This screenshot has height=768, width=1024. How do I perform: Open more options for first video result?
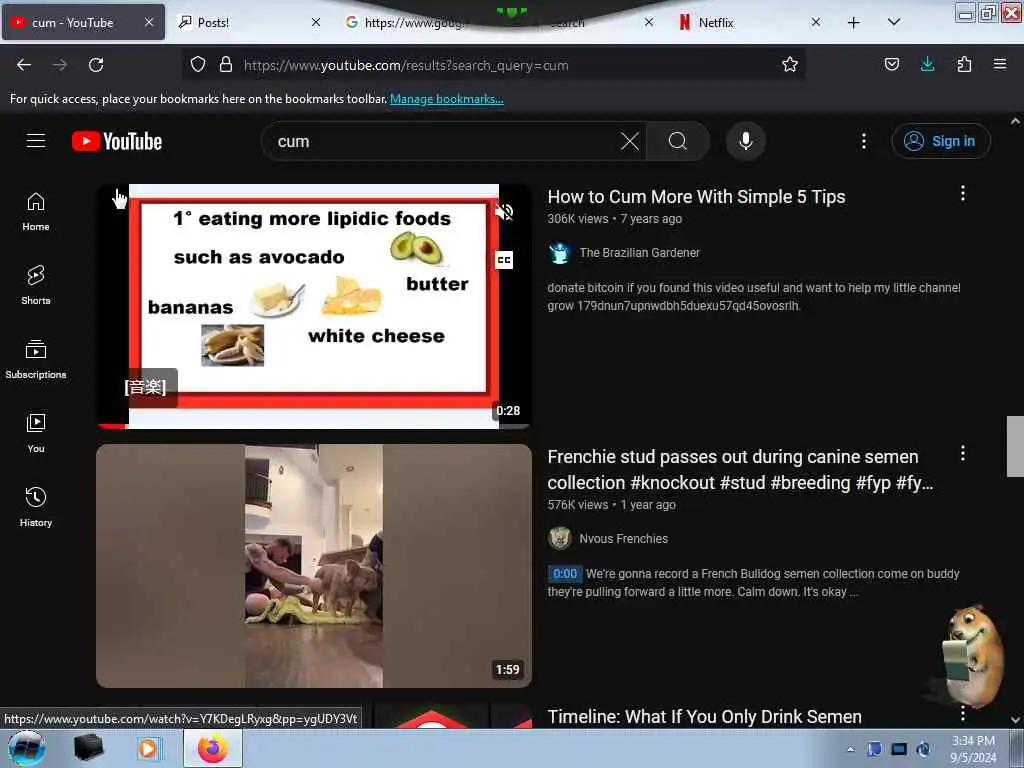[x=963, y=193]
